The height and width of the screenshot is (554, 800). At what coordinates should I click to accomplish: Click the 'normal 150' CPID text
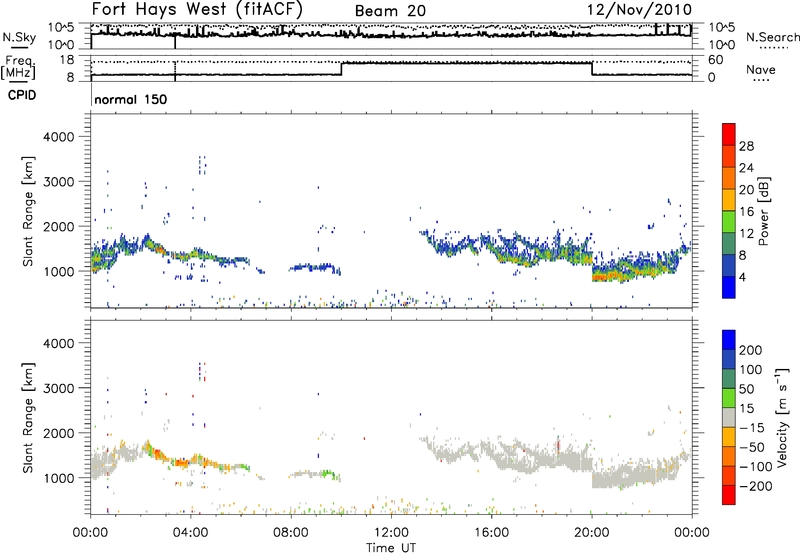131,99
